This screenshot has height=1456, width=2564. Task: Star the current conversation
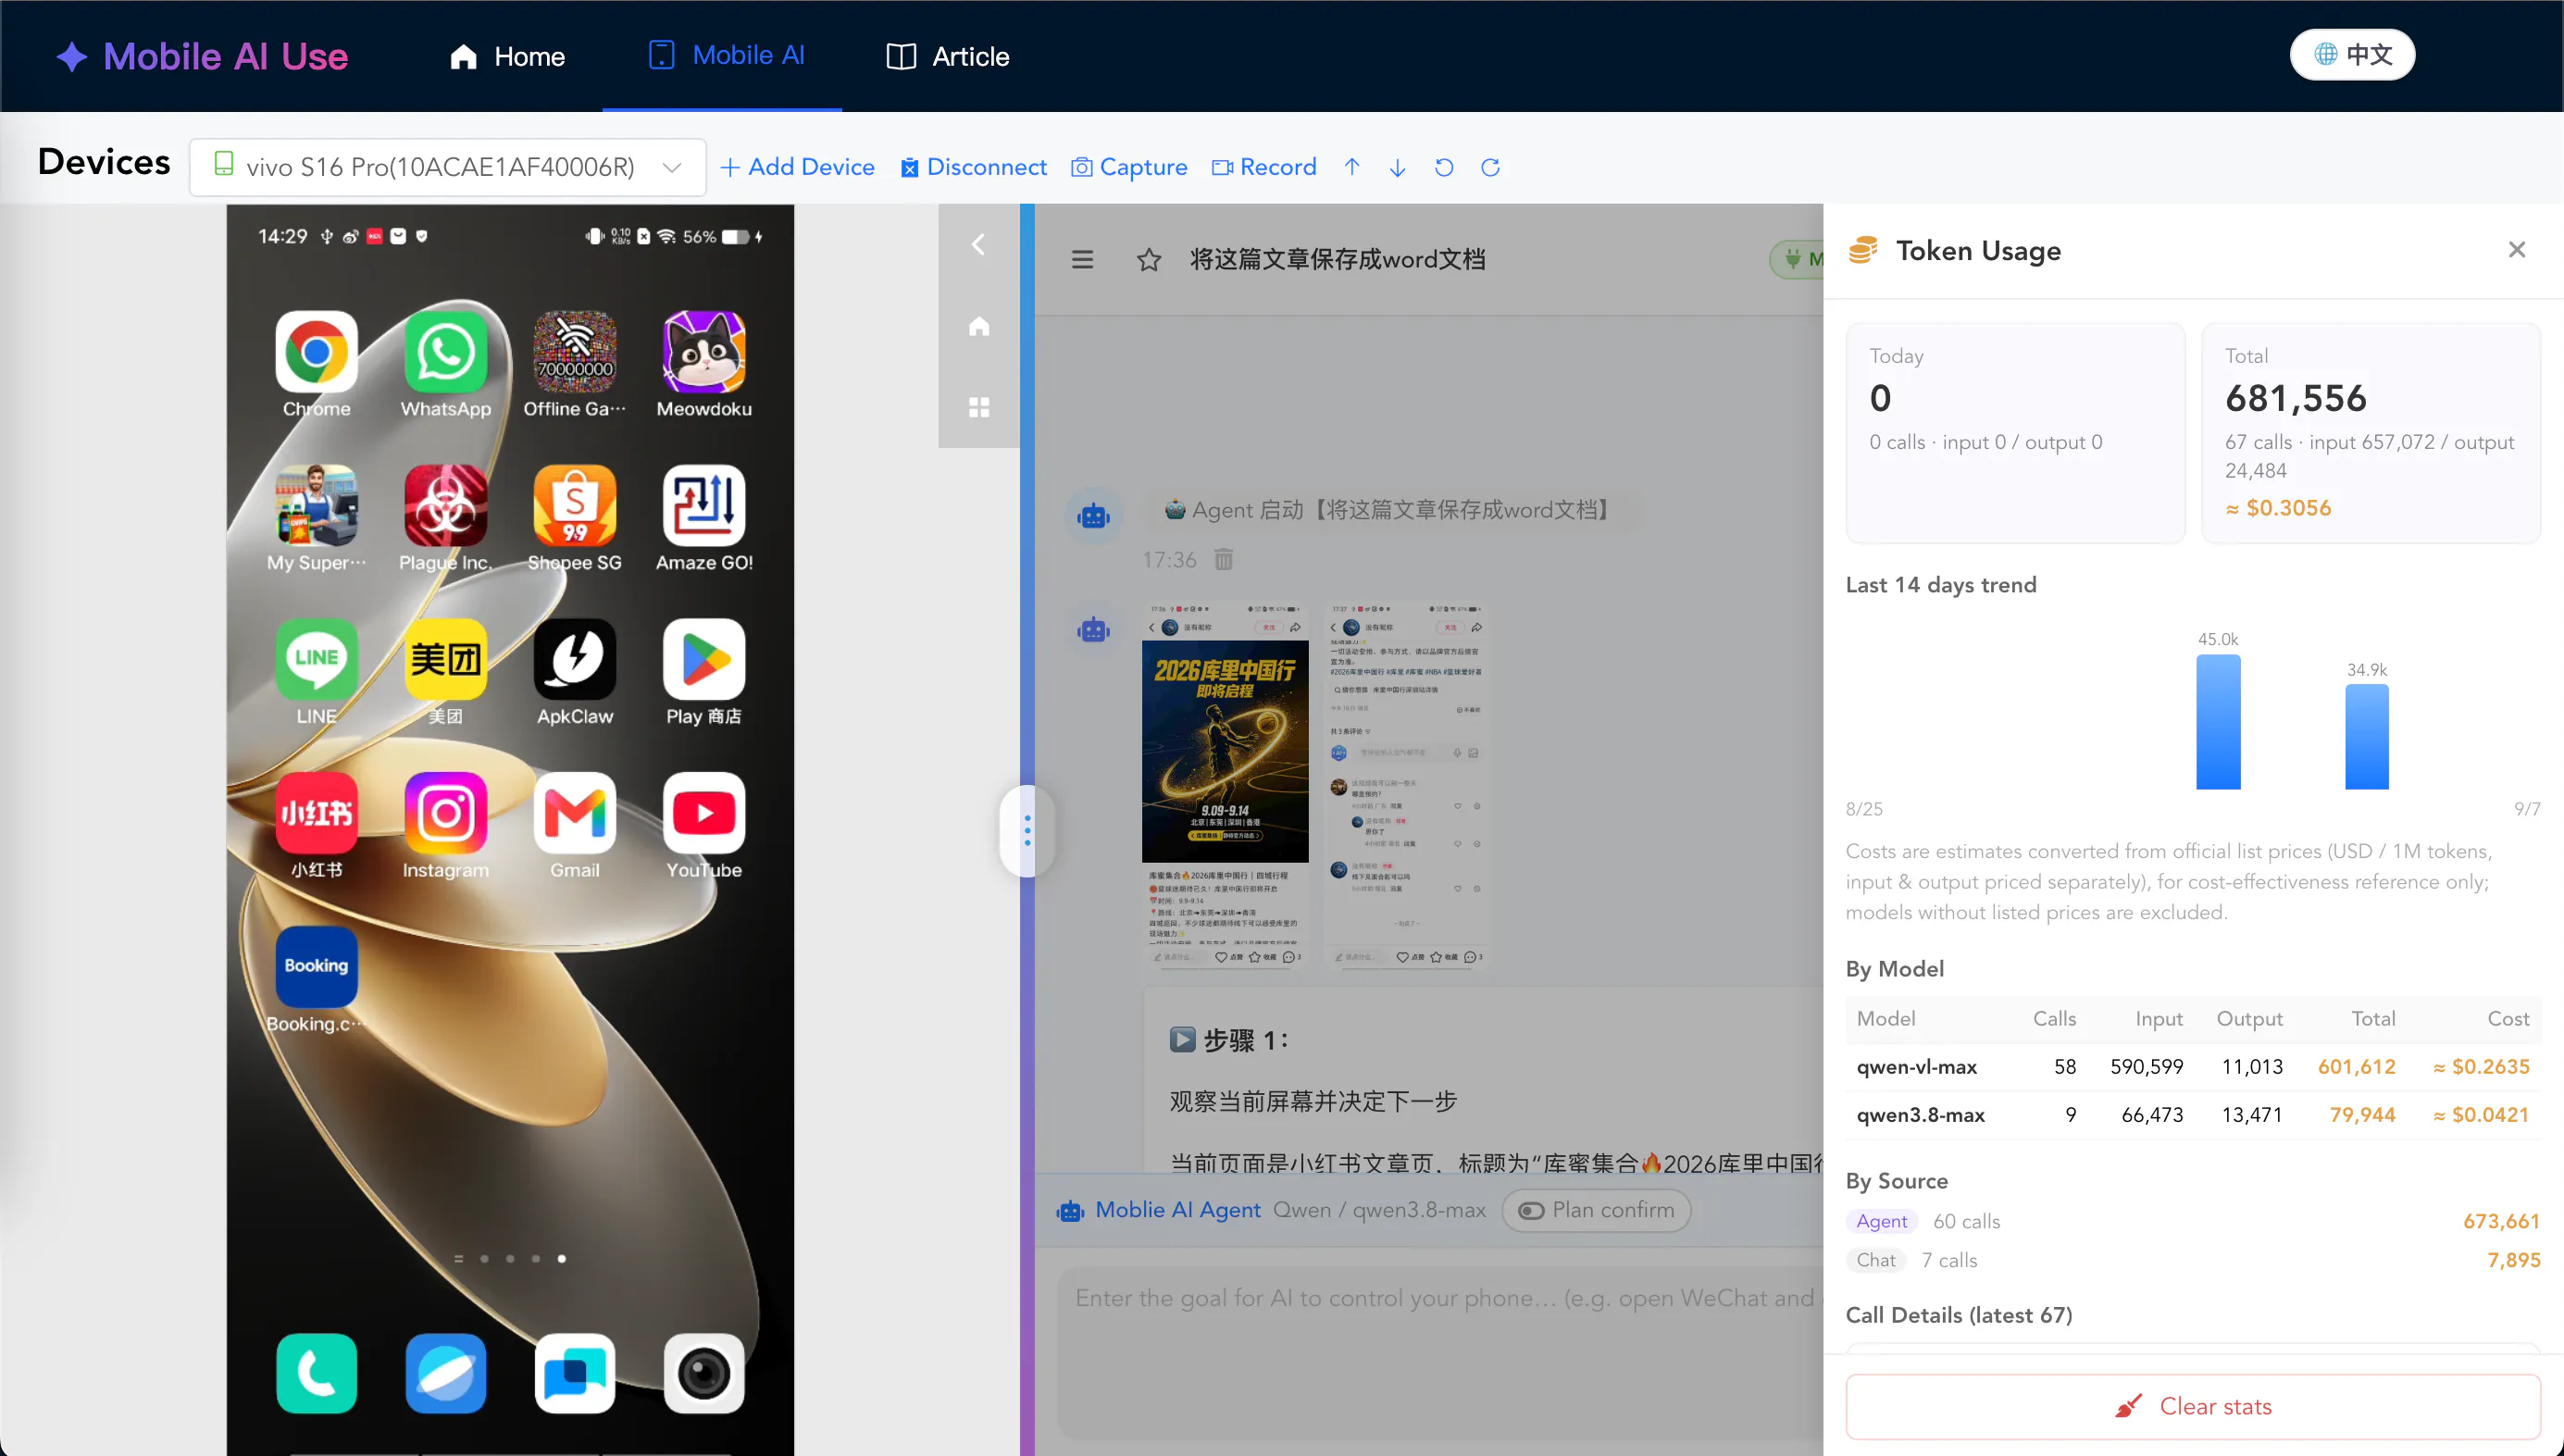tap(1149, 260)
